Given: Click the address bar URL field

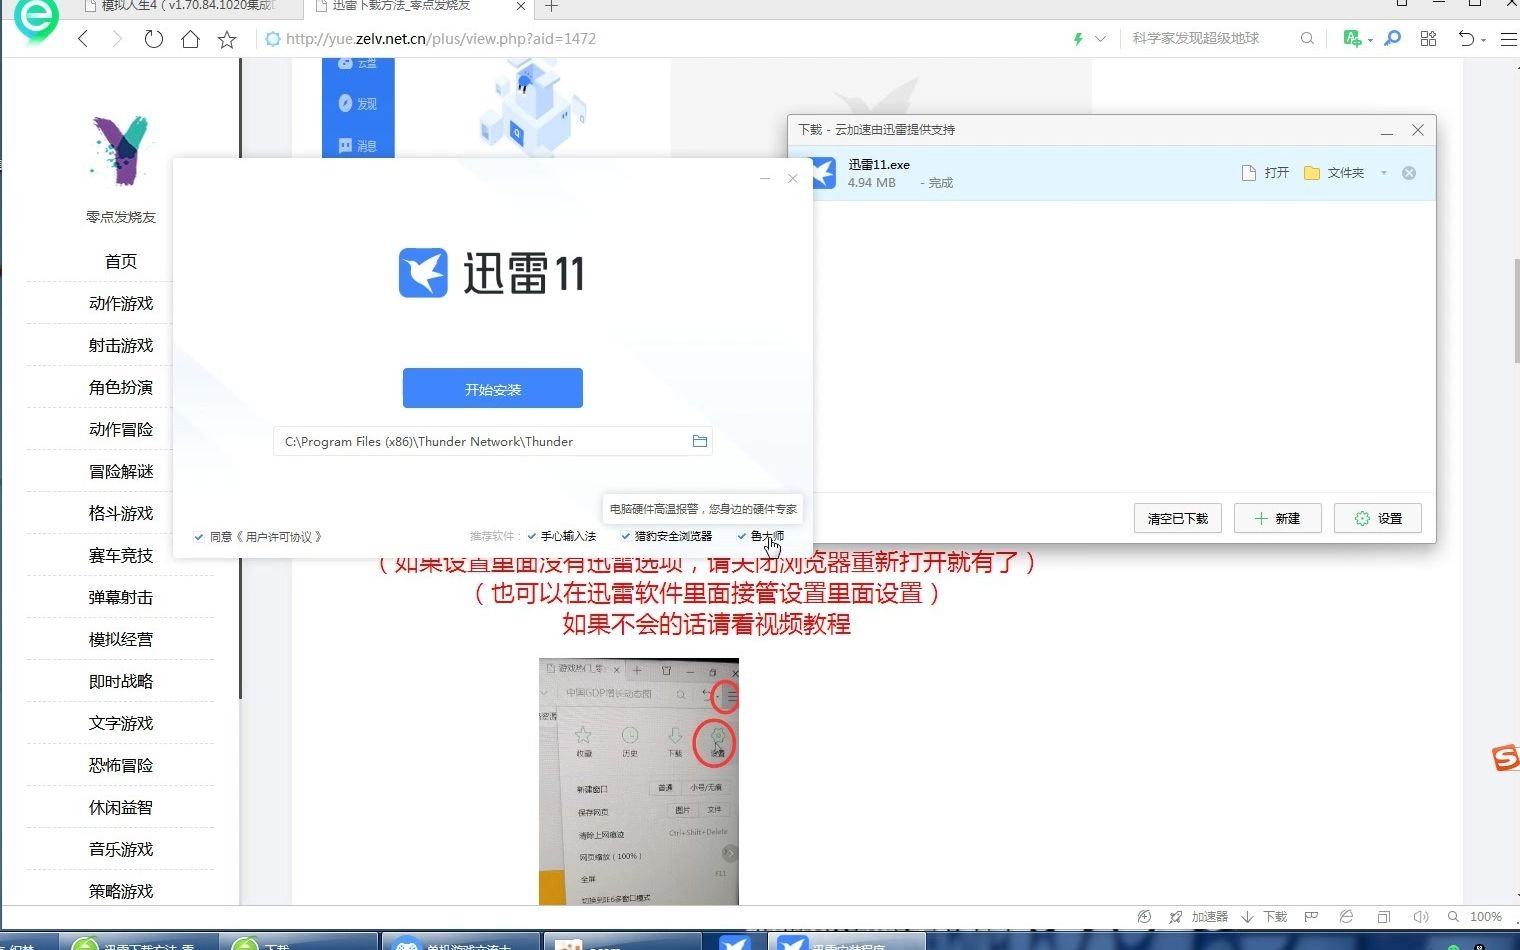Looking at the screenshot, I should (660, 39).
